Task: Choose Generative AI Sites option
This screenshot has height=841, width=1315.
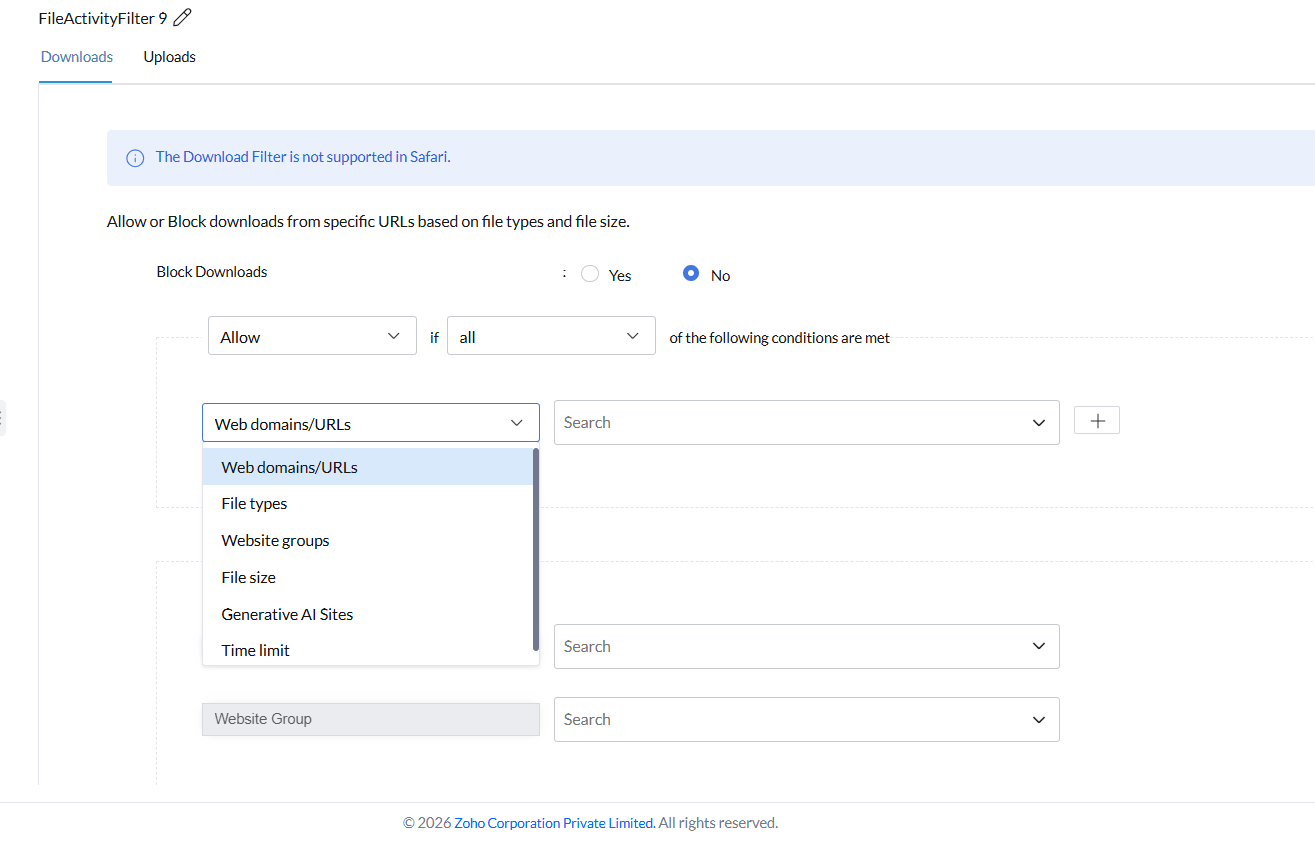Action: pos(368,614)
